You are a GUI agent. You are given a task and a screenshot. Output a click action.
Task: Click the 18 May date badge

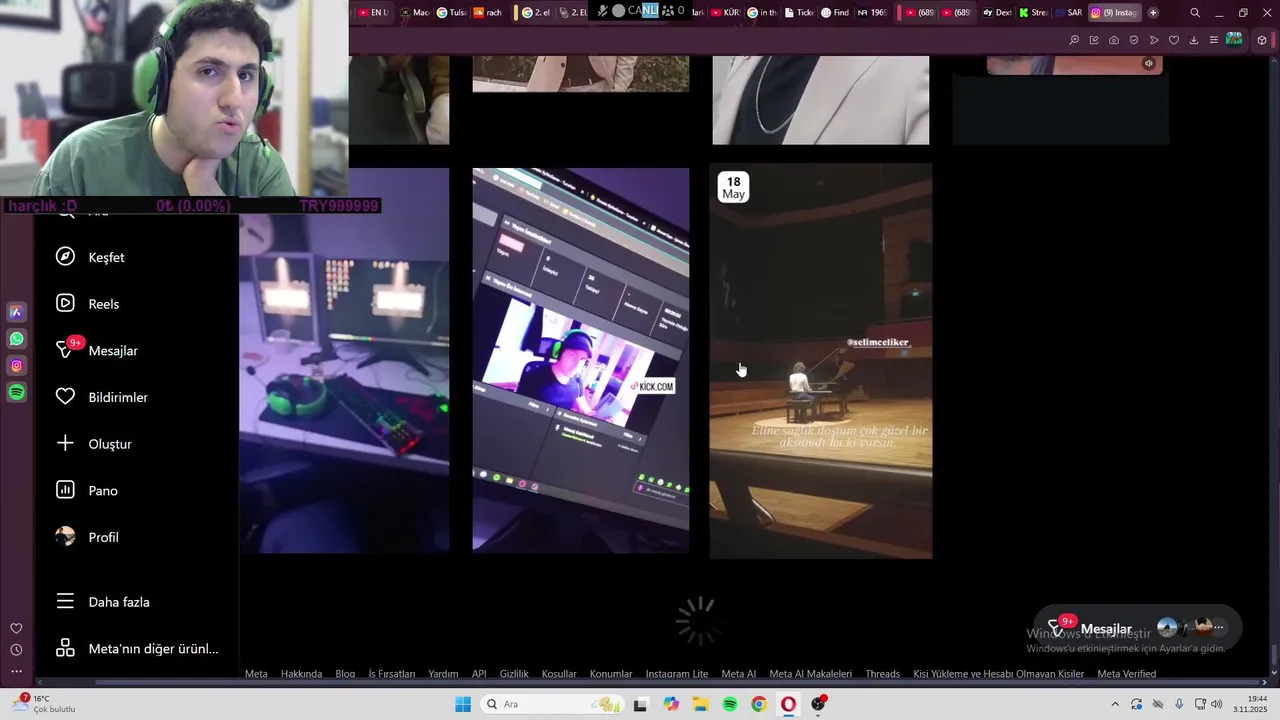[x=733, y=188]
